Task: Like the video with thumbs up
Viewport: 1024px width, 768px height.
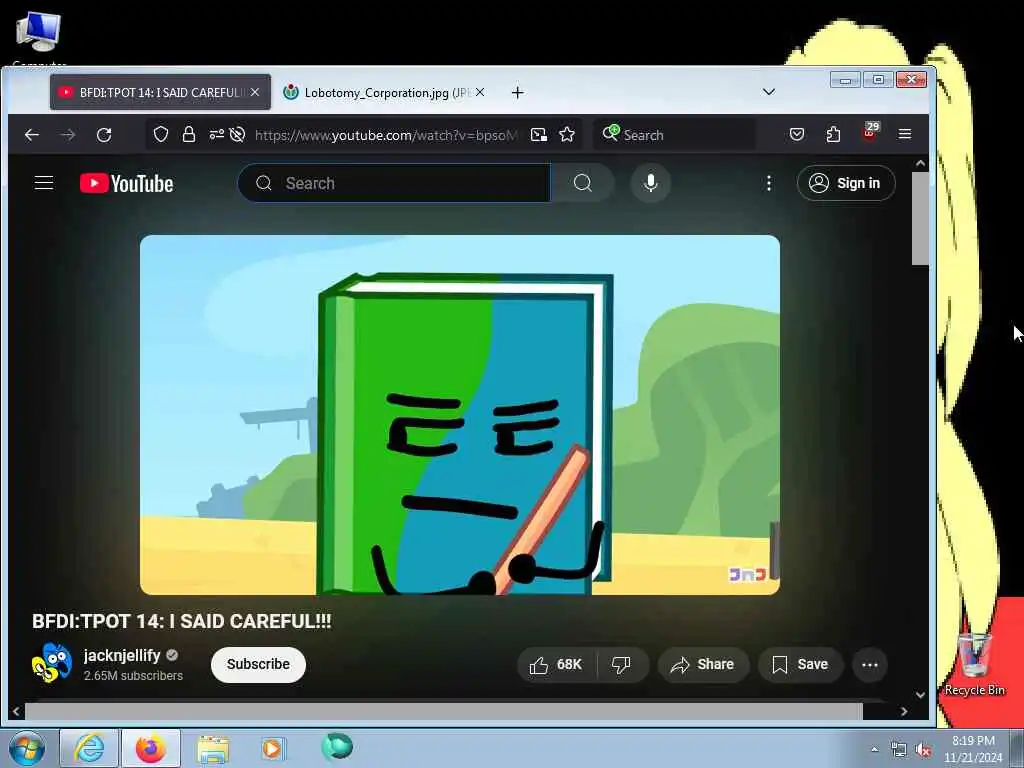Action: [x=556, y=665]
